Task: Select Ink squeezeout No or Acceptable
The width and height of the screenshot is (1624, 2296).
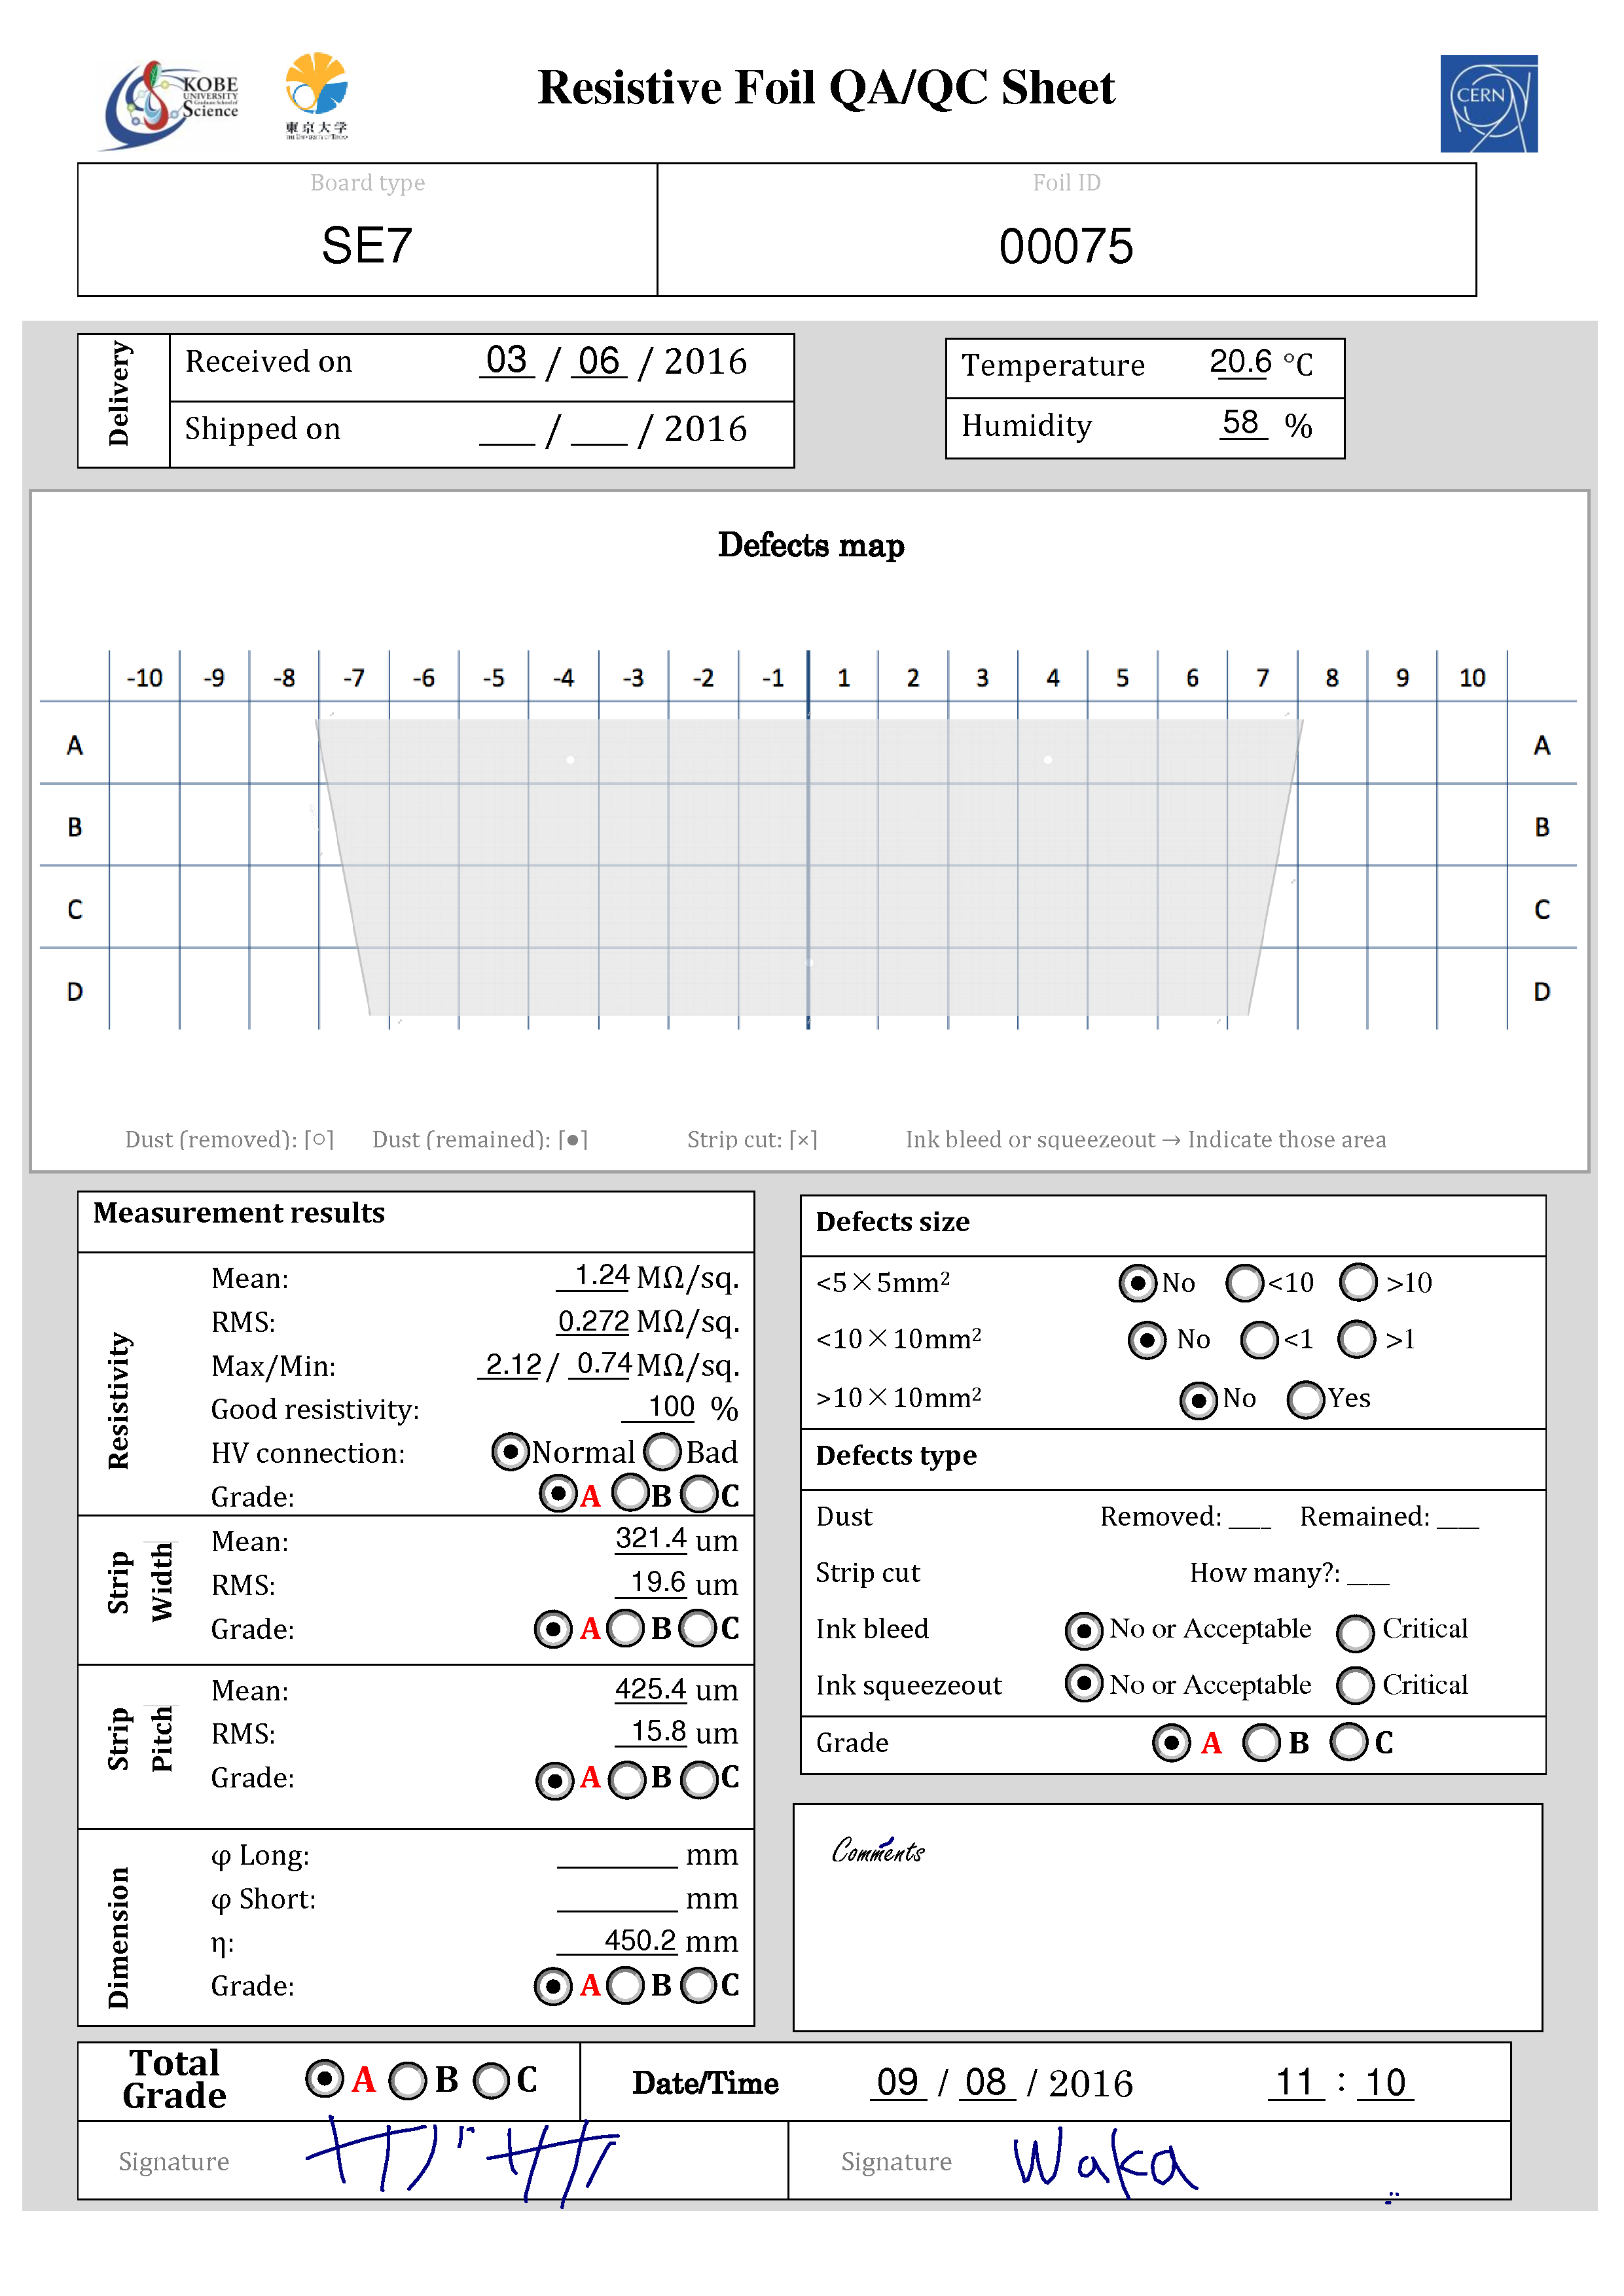Action: (x=1084, y=1683)
